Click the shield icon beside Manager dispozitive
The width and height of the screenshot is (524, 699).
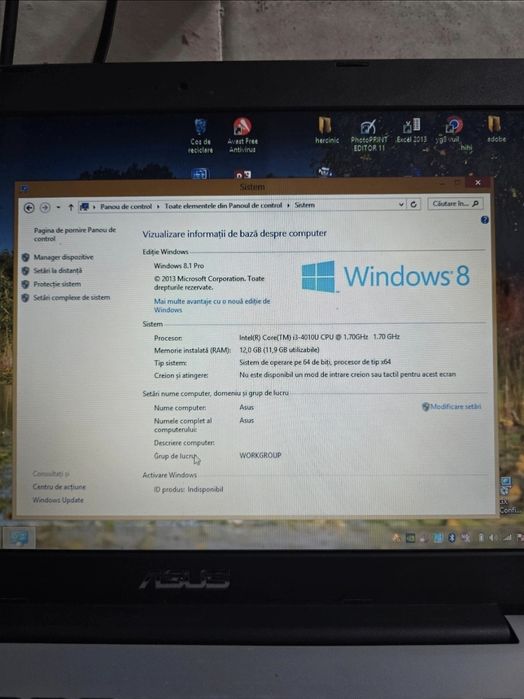tap(26, 257)
